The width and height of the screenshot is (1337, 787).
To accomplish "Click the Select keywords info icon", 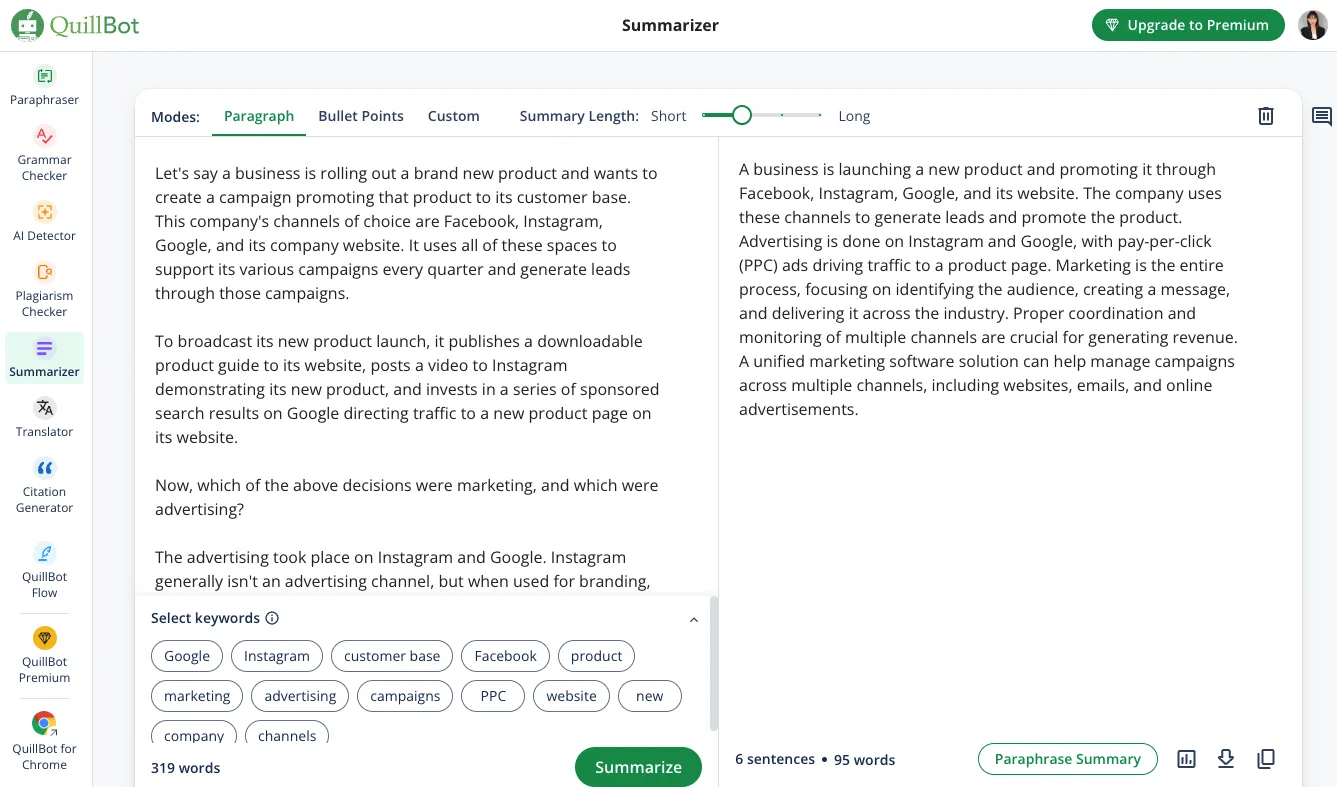I will (272, 618).
